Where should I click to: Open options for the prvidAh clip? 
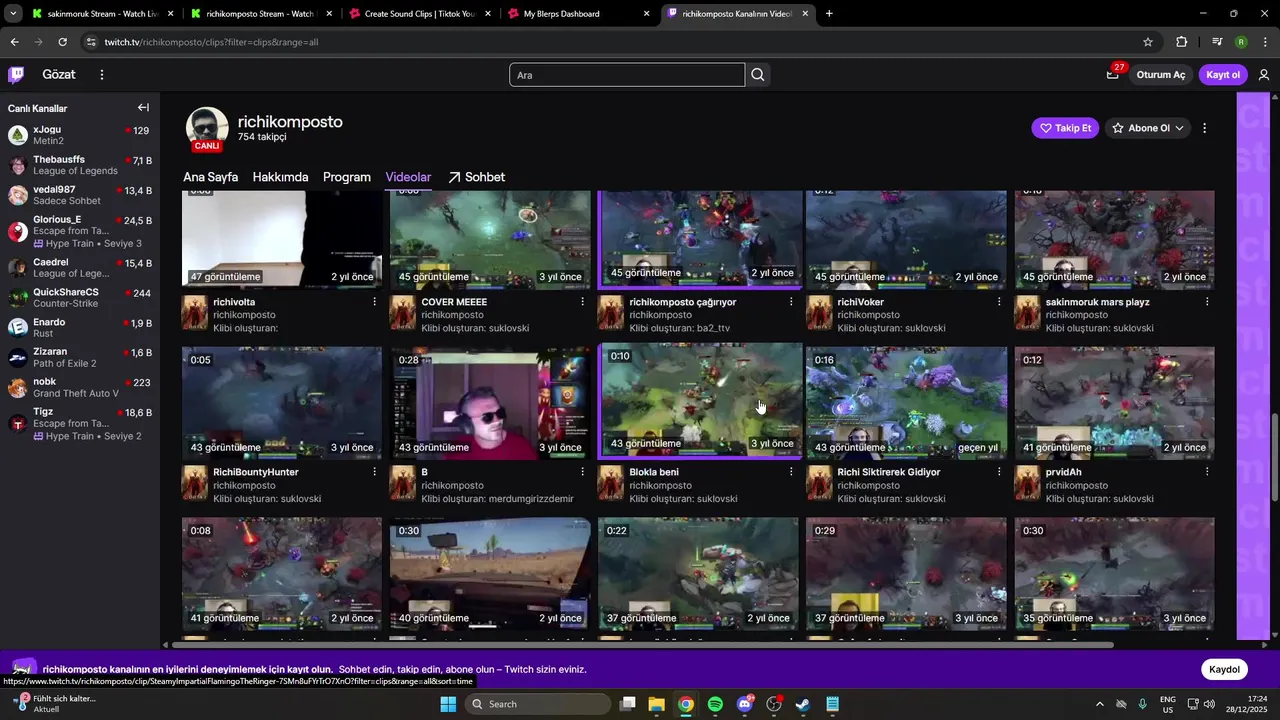(x=1207, y=472)
